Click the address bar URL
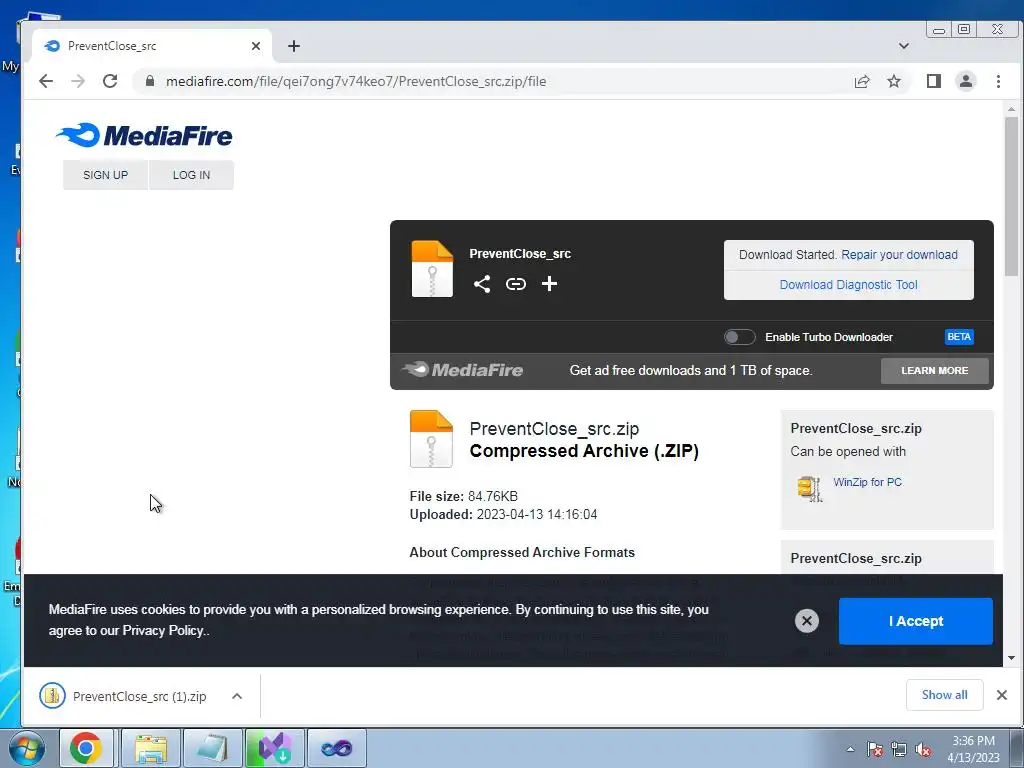This screenshot has width=1024, height=768. coord(356,82)
